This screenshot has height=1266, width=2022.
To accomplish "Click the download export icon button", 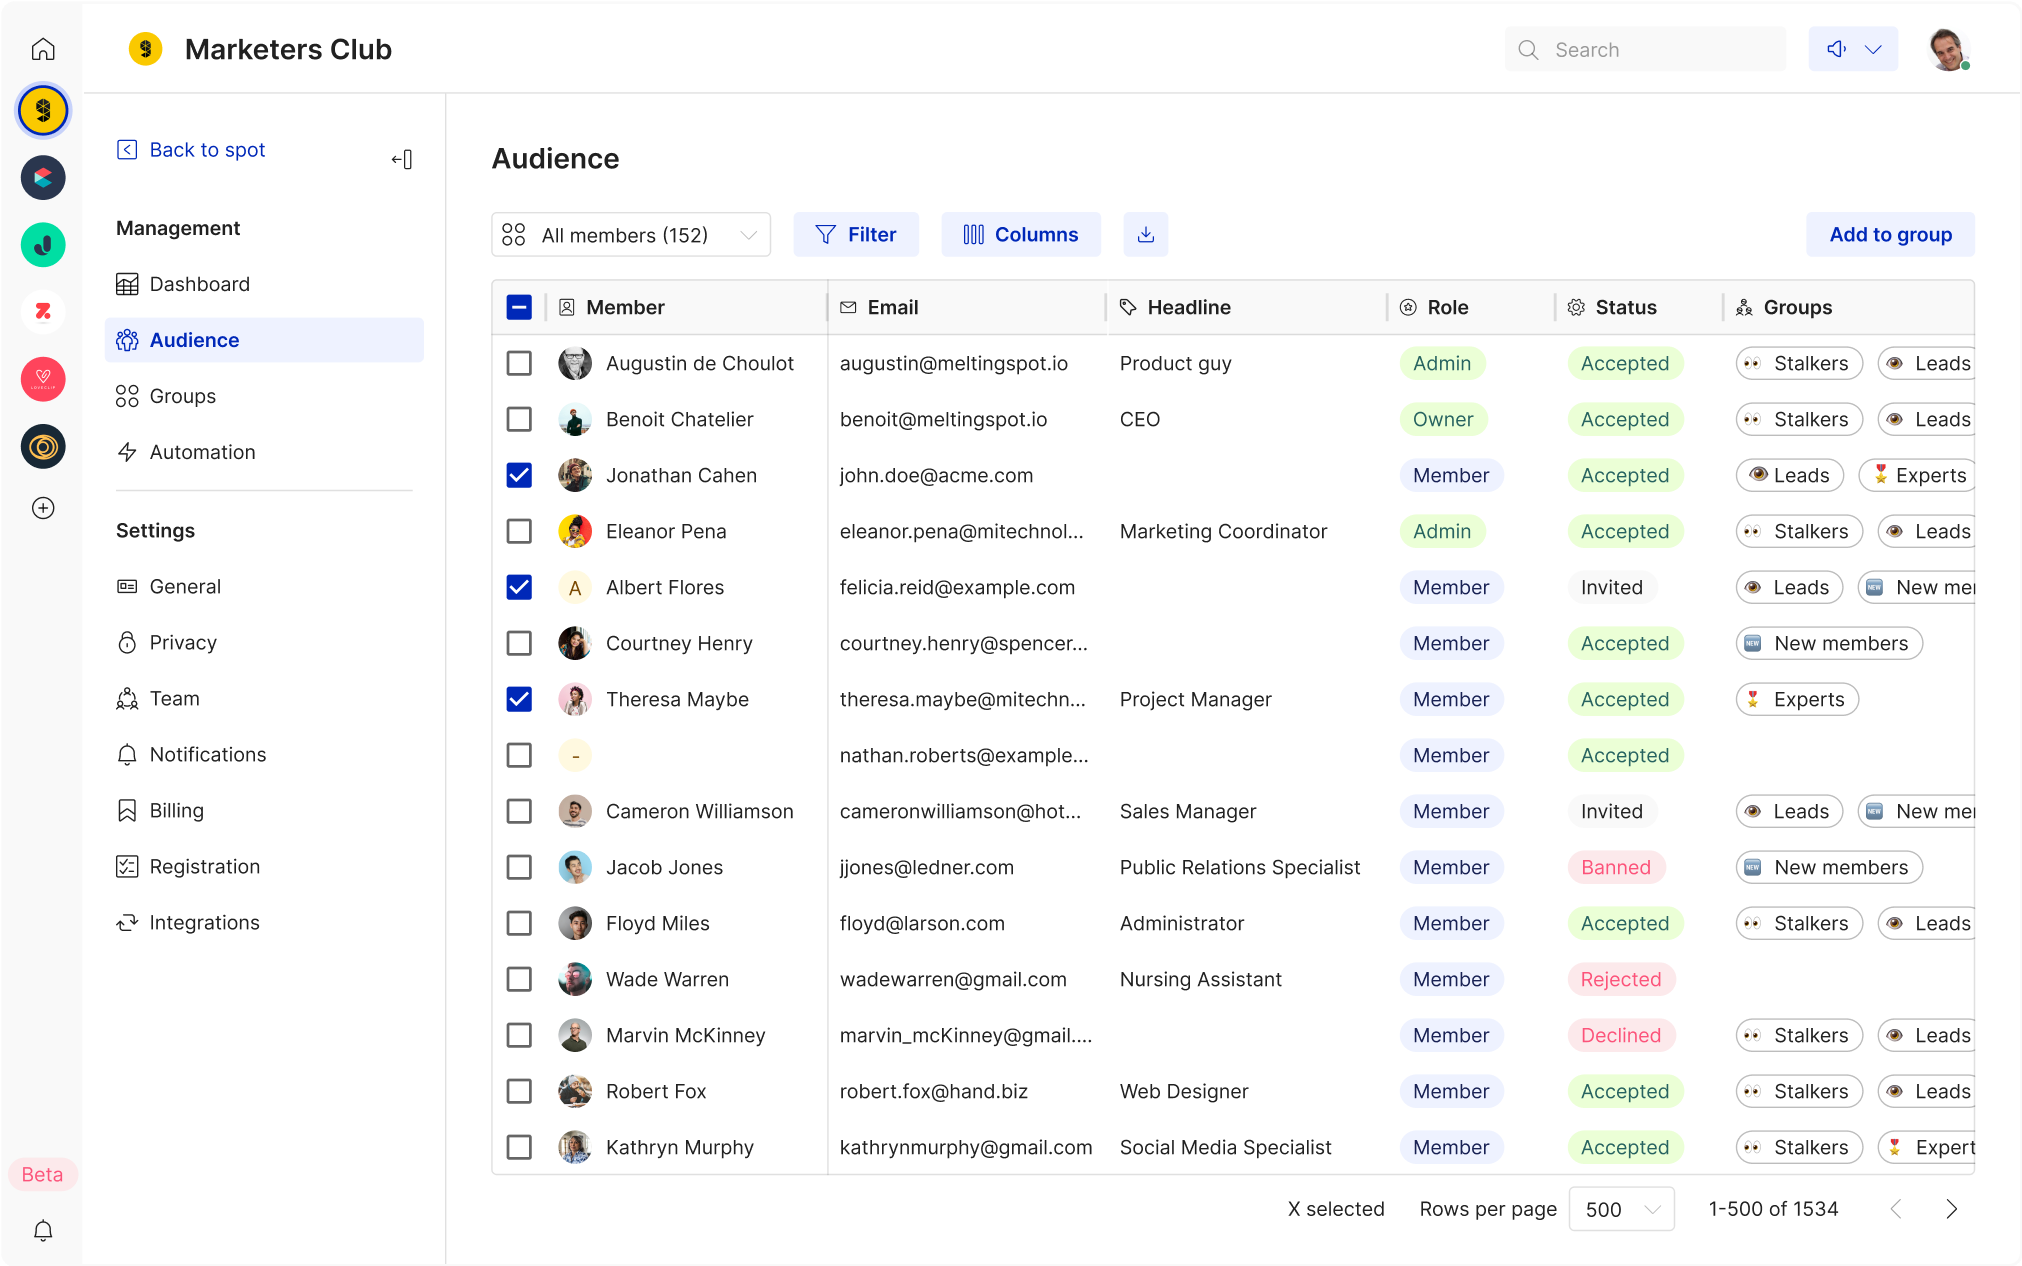I will [x=1146, y=234].
